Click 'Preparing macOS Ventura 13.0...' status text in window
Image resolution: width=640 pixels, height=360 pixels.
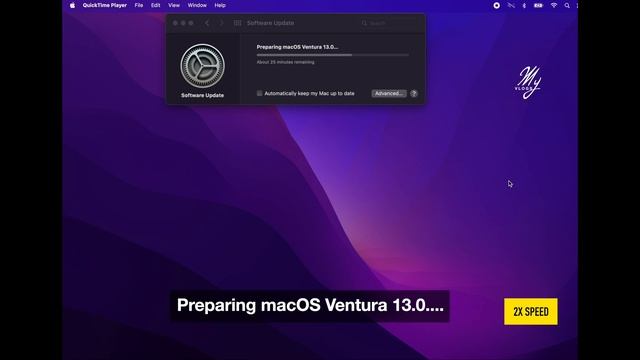click(297, 47)
